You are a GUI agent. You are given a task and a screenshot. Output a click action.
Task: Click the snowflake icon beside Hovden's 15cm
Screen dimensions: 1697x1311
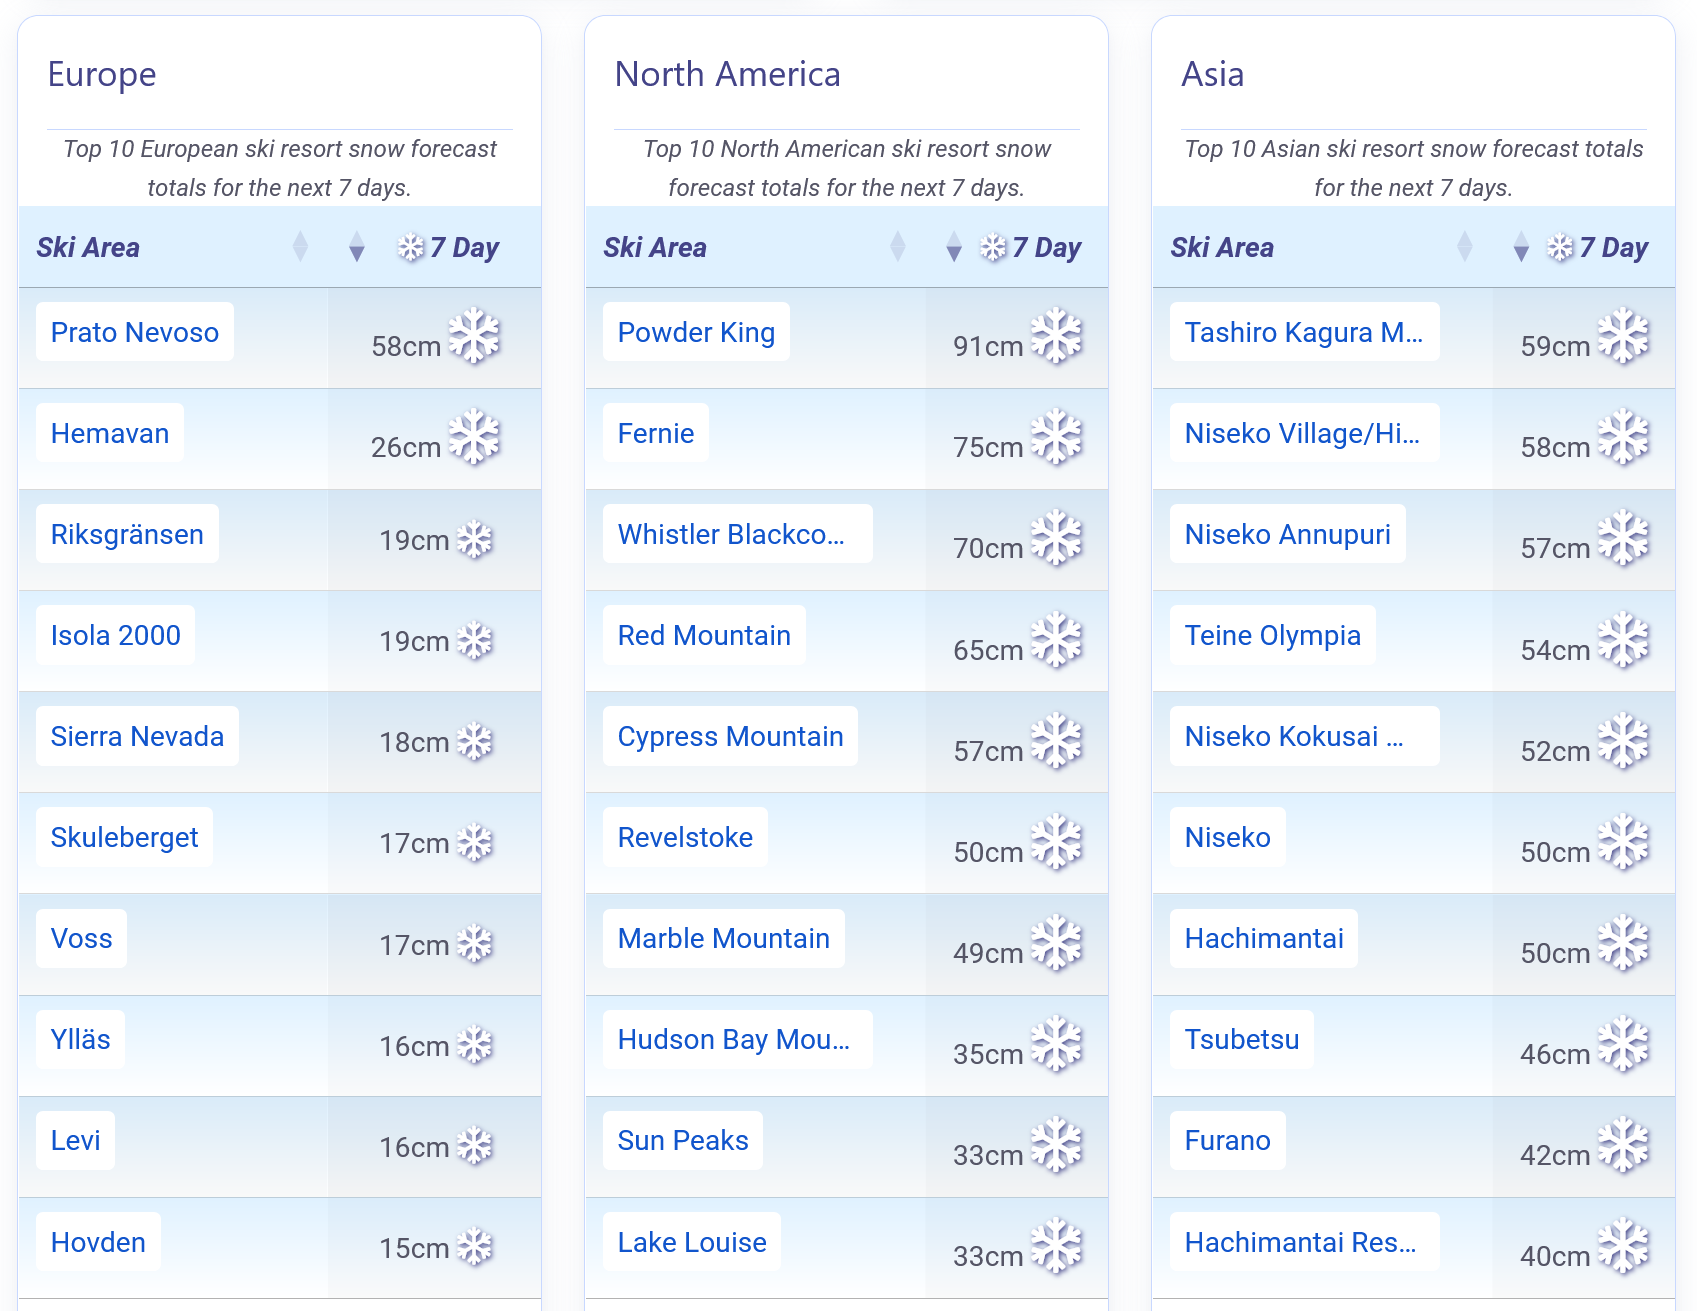475,1247
